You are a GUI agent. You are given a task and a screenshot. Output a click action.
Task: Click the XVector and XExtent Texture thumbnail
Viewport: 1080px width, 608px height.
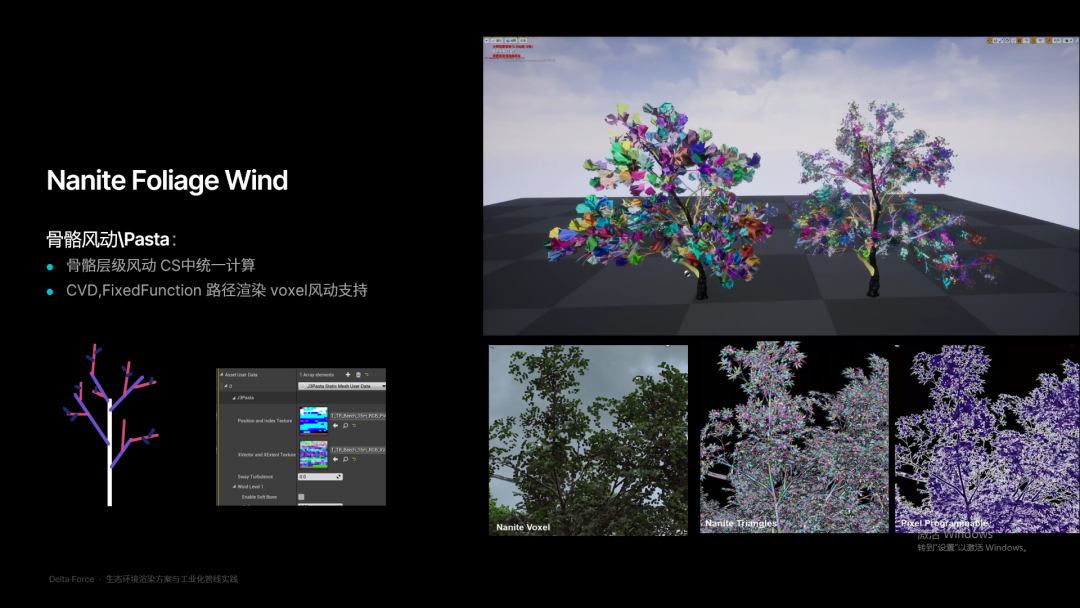point(313,454)
